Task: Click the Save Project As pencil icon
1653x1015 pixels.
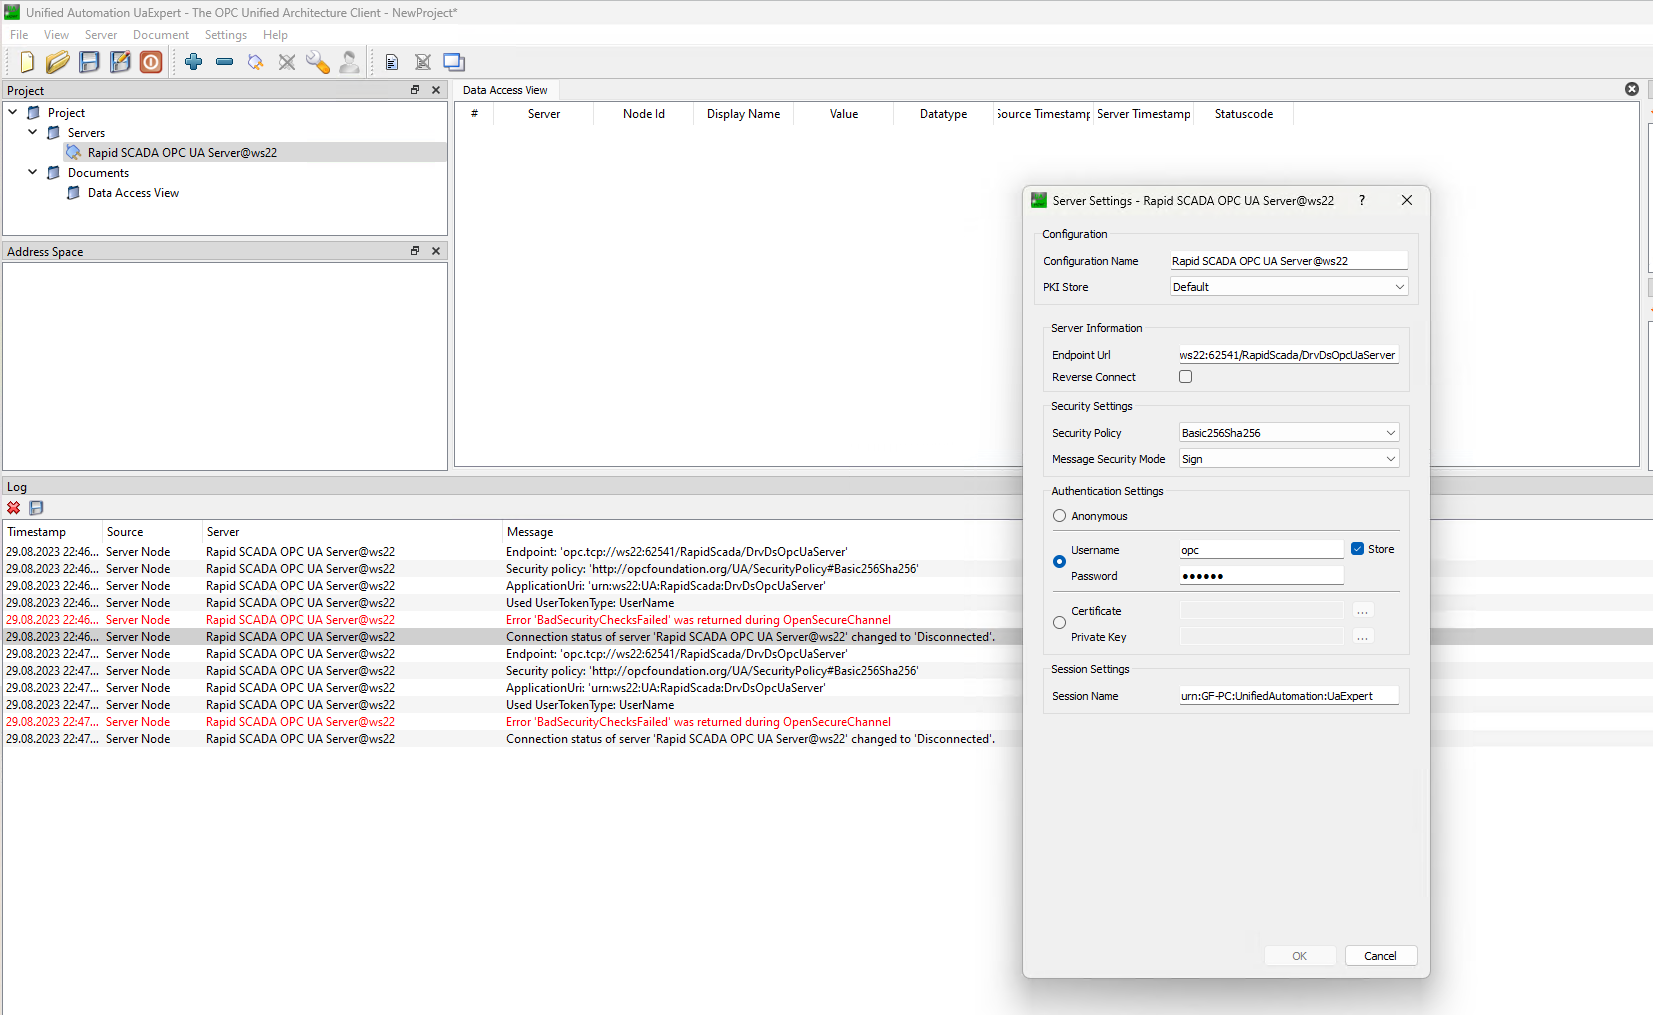Action: pyautogui.click(x=120, y=62)
